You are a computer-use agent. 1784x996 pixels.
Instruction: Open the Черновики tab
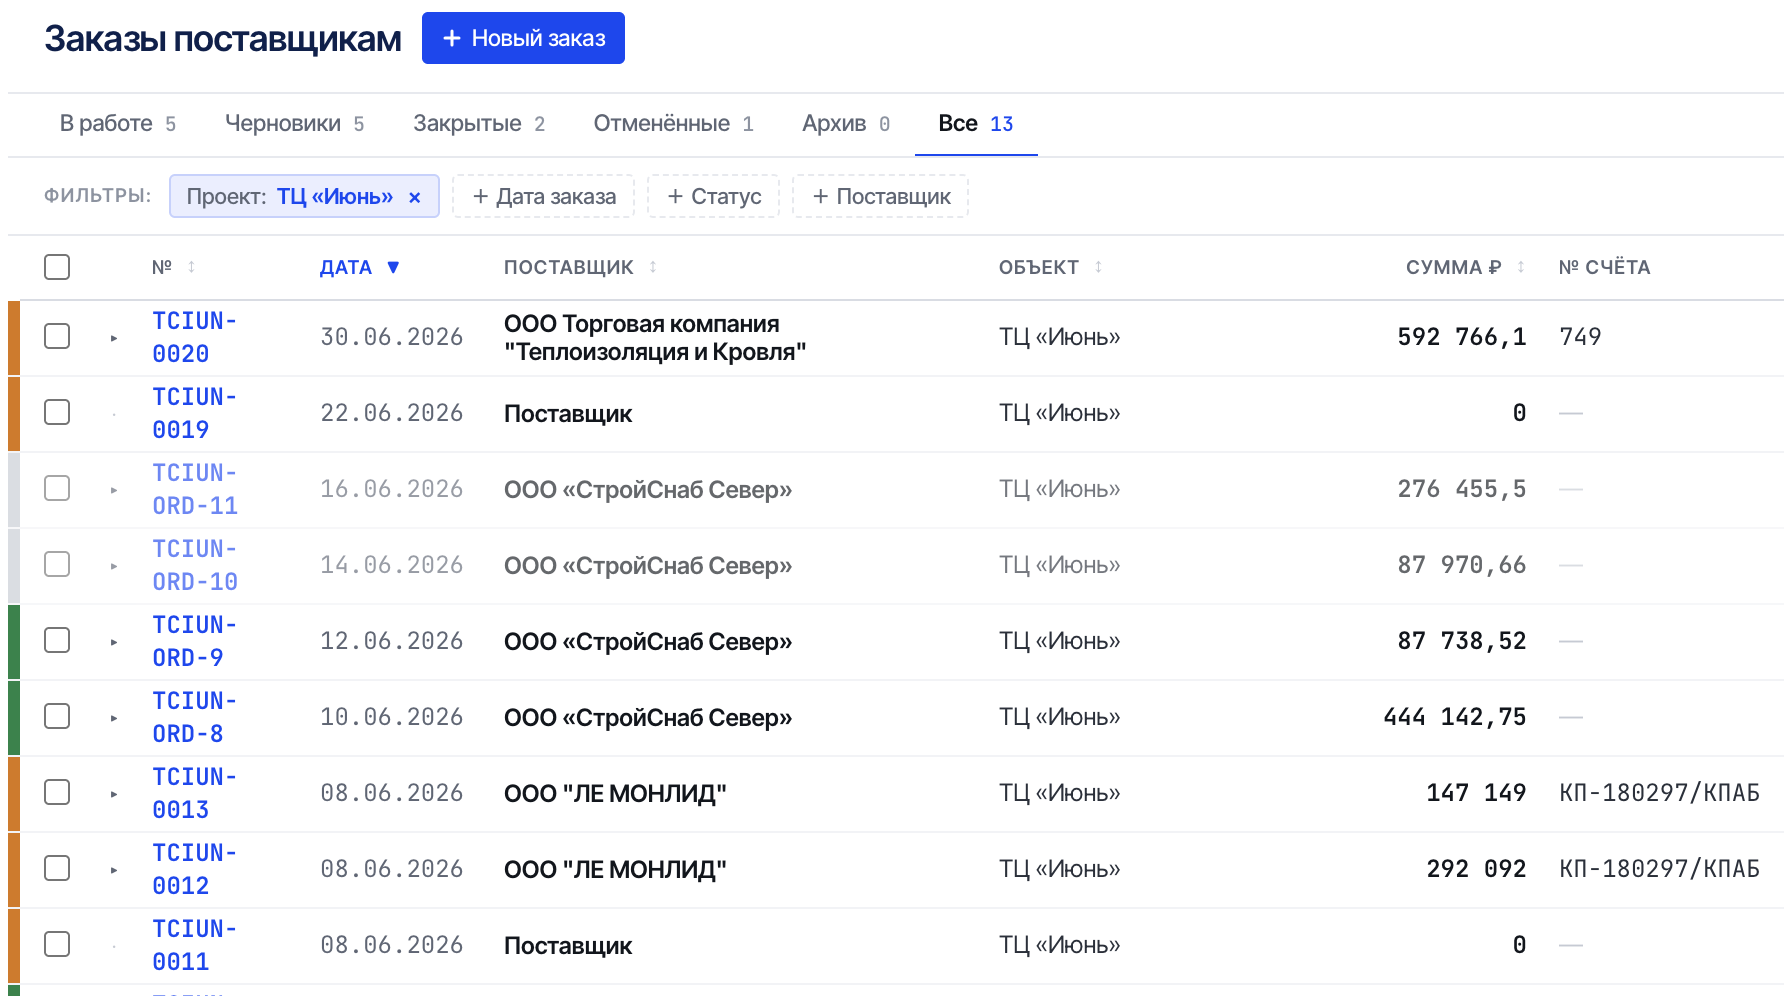pos(294,124)
